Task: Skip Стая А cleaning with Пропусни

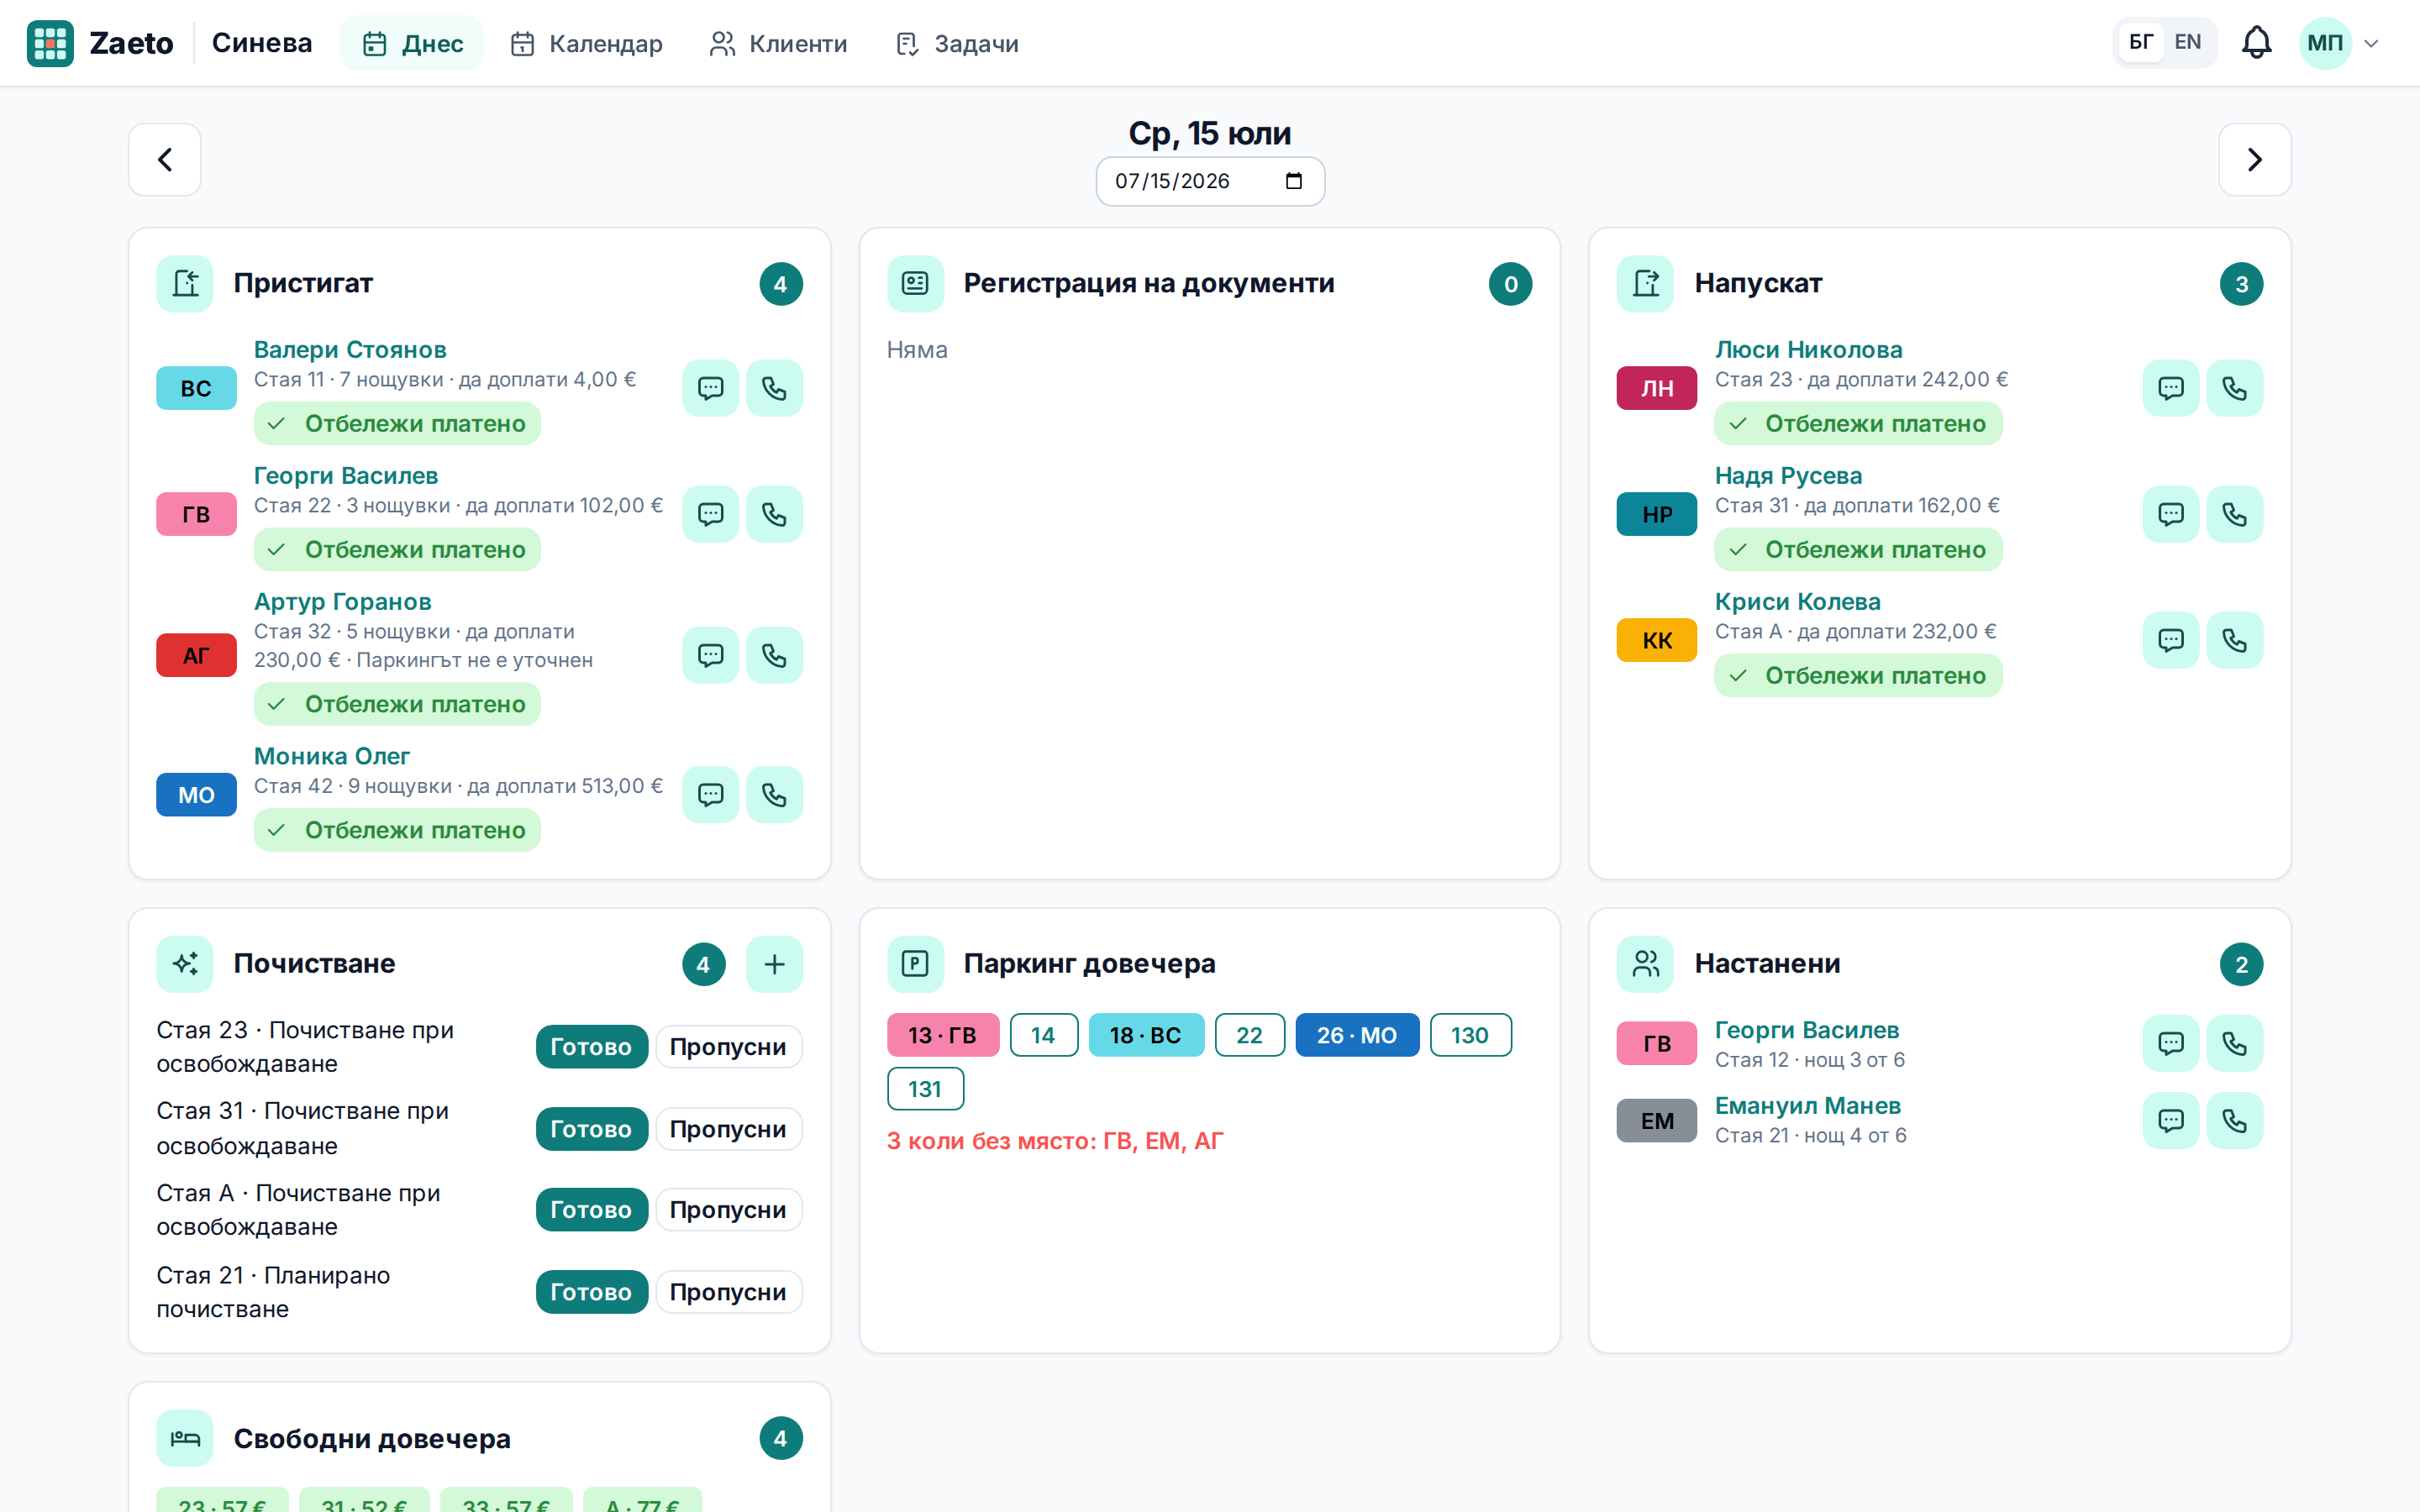Action: [x=728, y=1210]
